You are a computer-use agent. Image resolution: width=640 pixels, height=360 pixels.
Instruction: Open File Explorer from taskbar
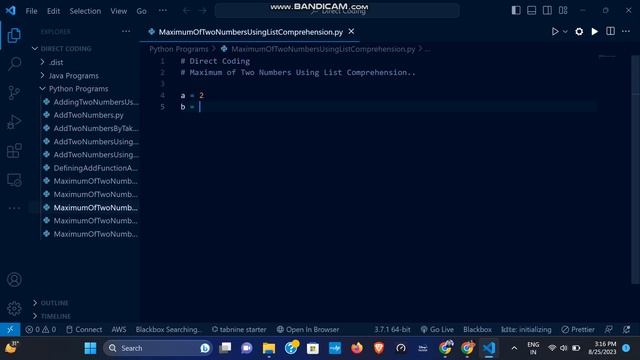pos(269,348)
